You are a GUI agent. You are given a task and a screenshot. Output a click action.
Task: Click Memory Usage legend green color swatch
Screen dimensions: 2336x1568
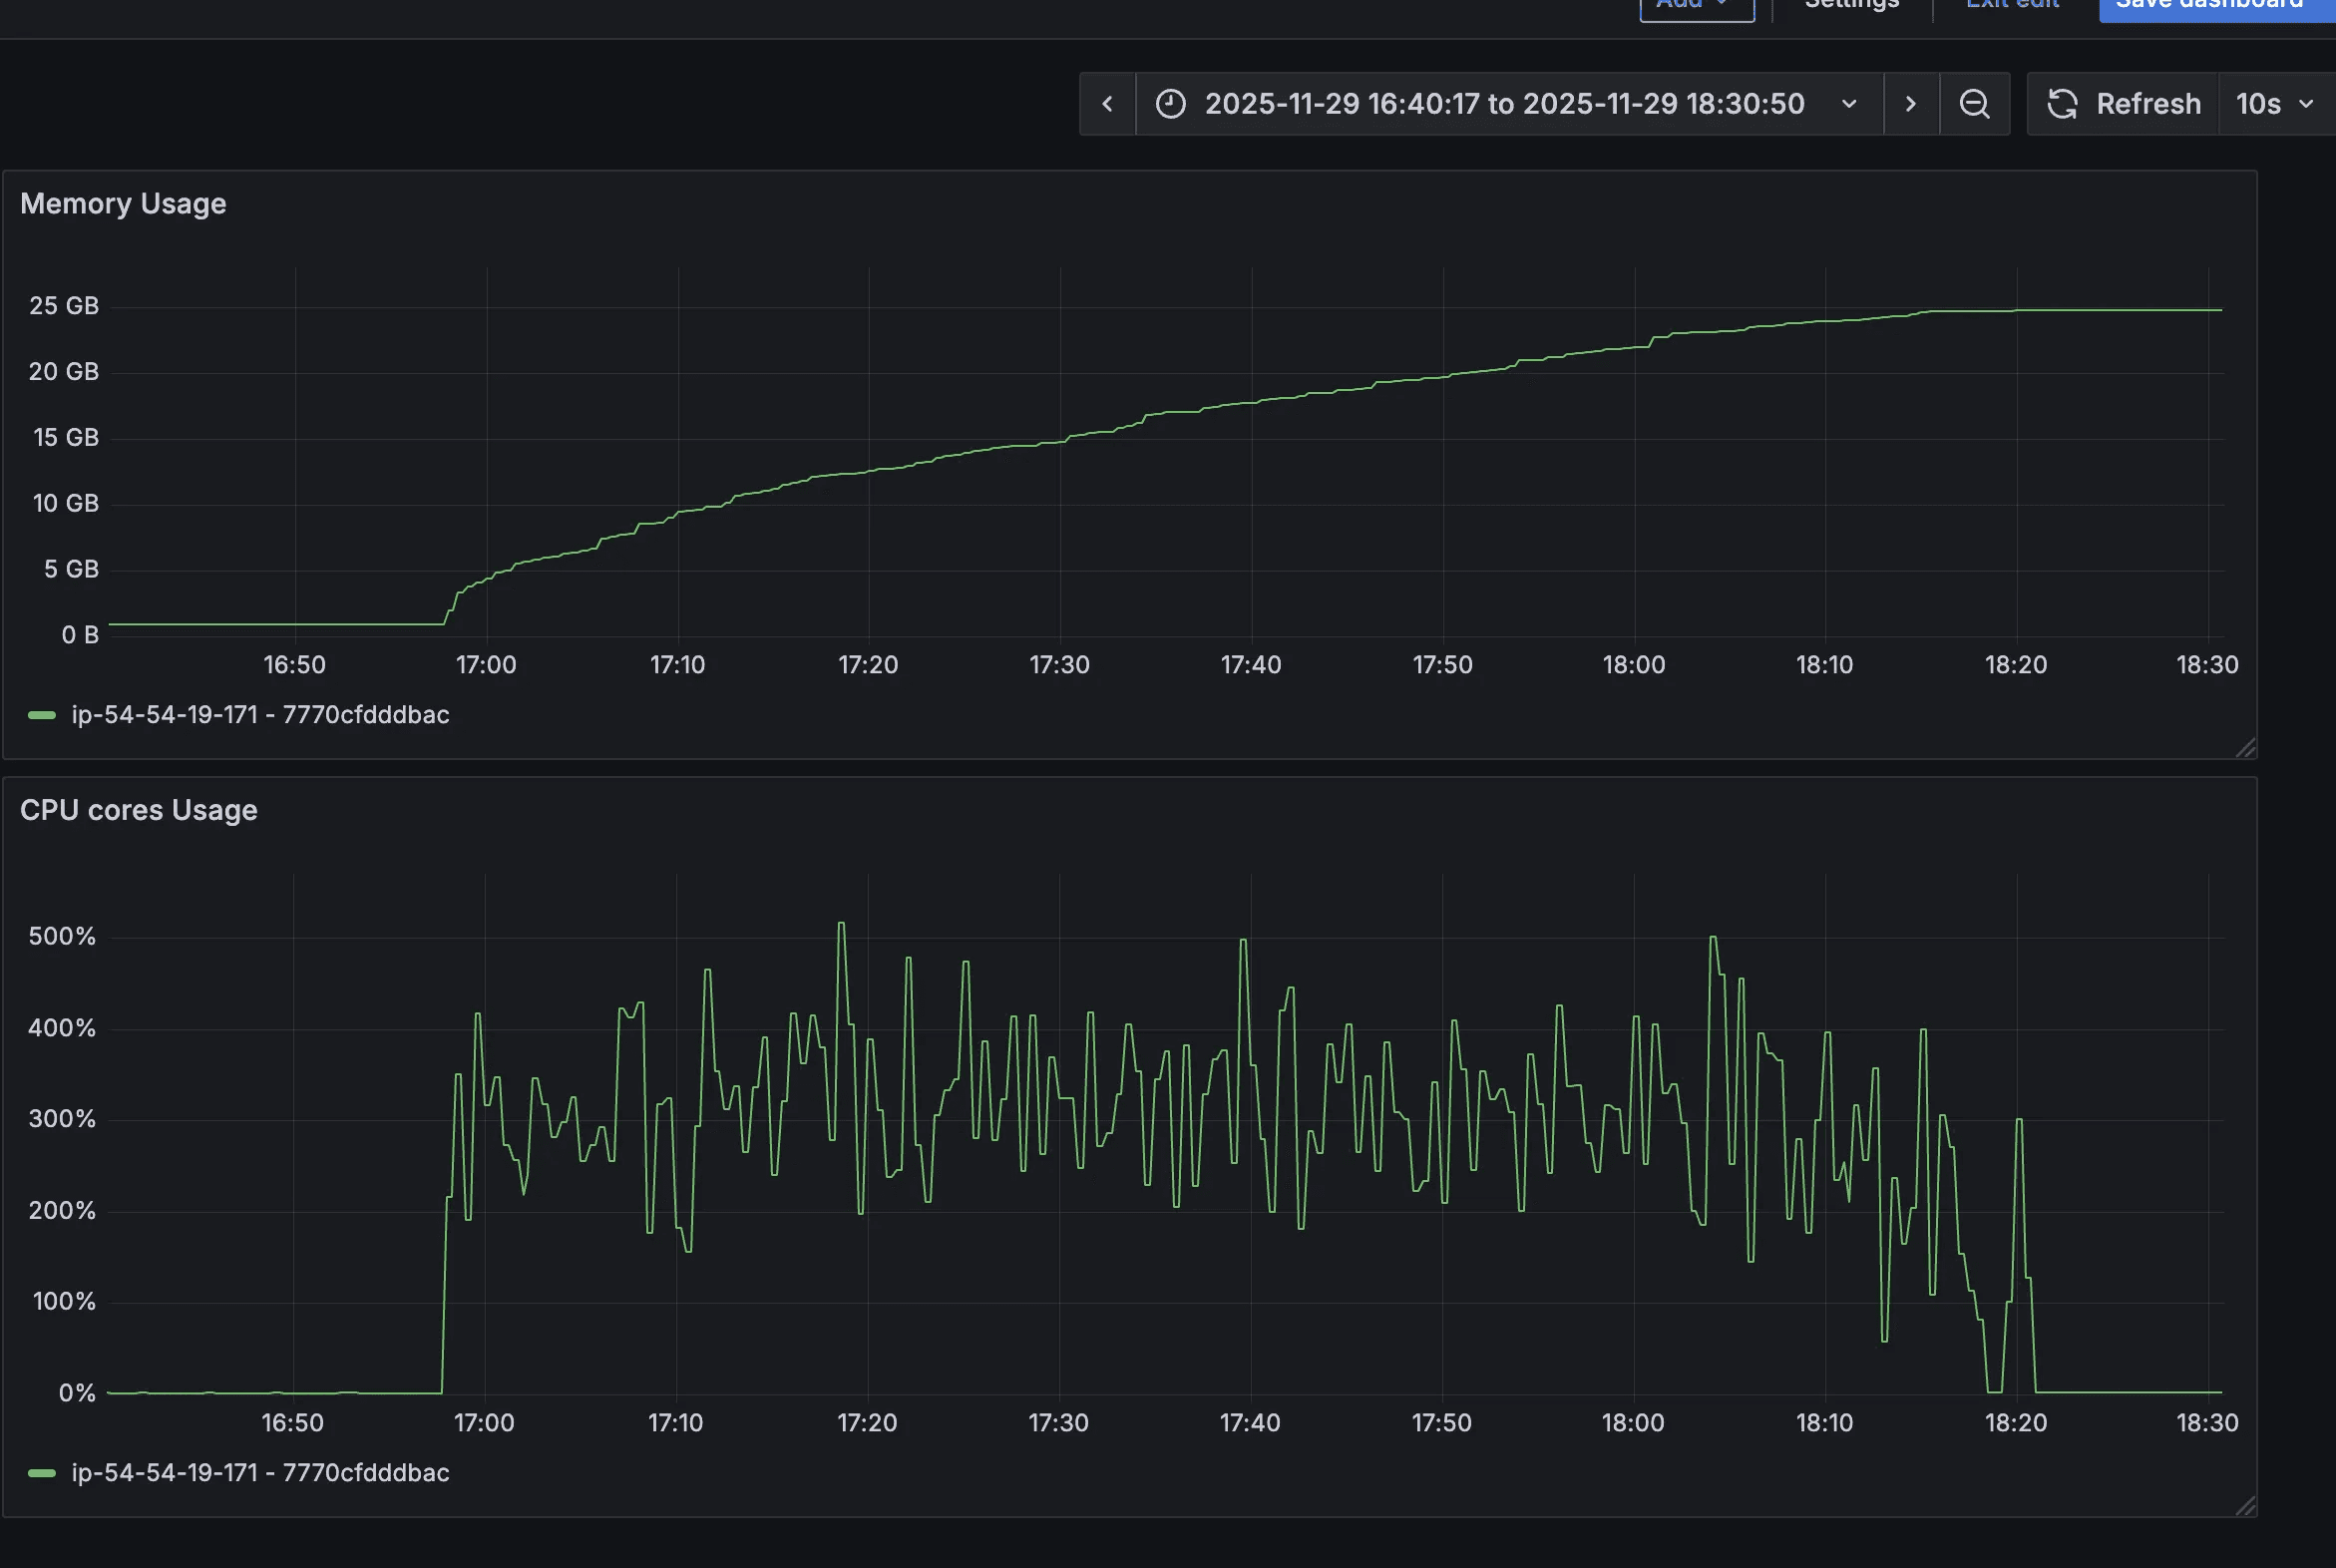tap(42, 715)
